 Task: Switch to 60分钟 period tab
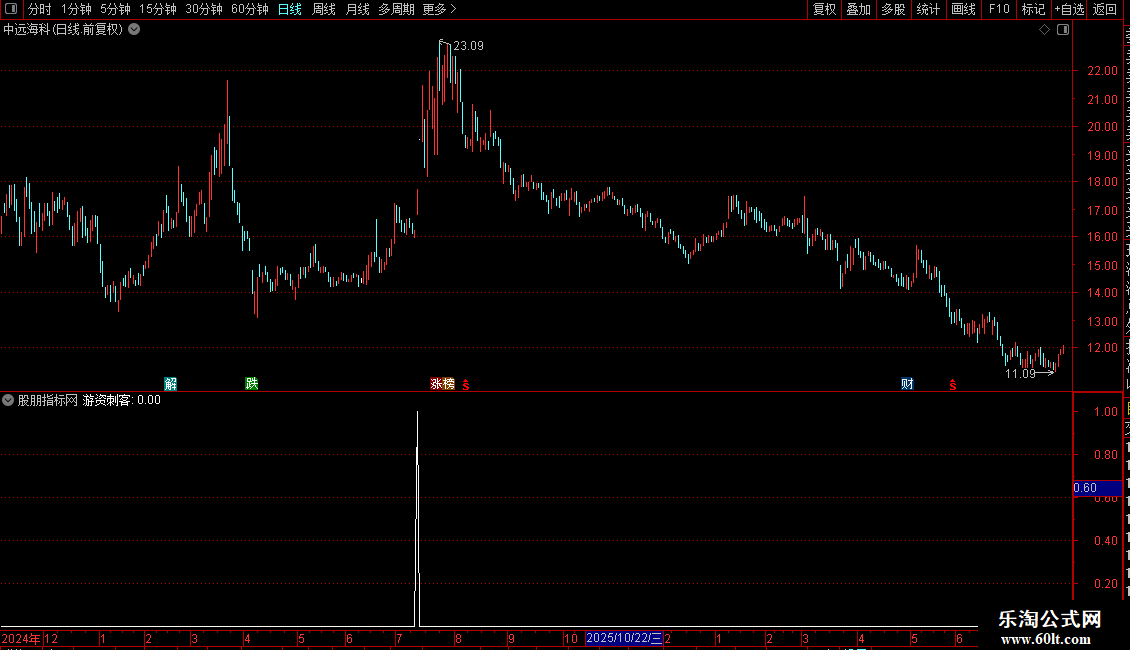click(x=249, y=9)
